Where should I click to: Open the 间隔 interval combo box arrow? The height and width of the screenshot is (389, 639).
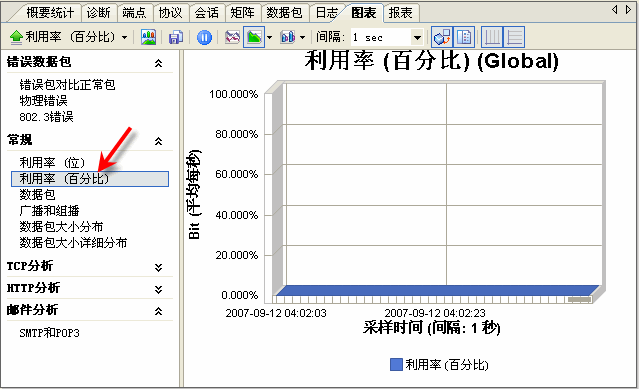coord(417,38)
